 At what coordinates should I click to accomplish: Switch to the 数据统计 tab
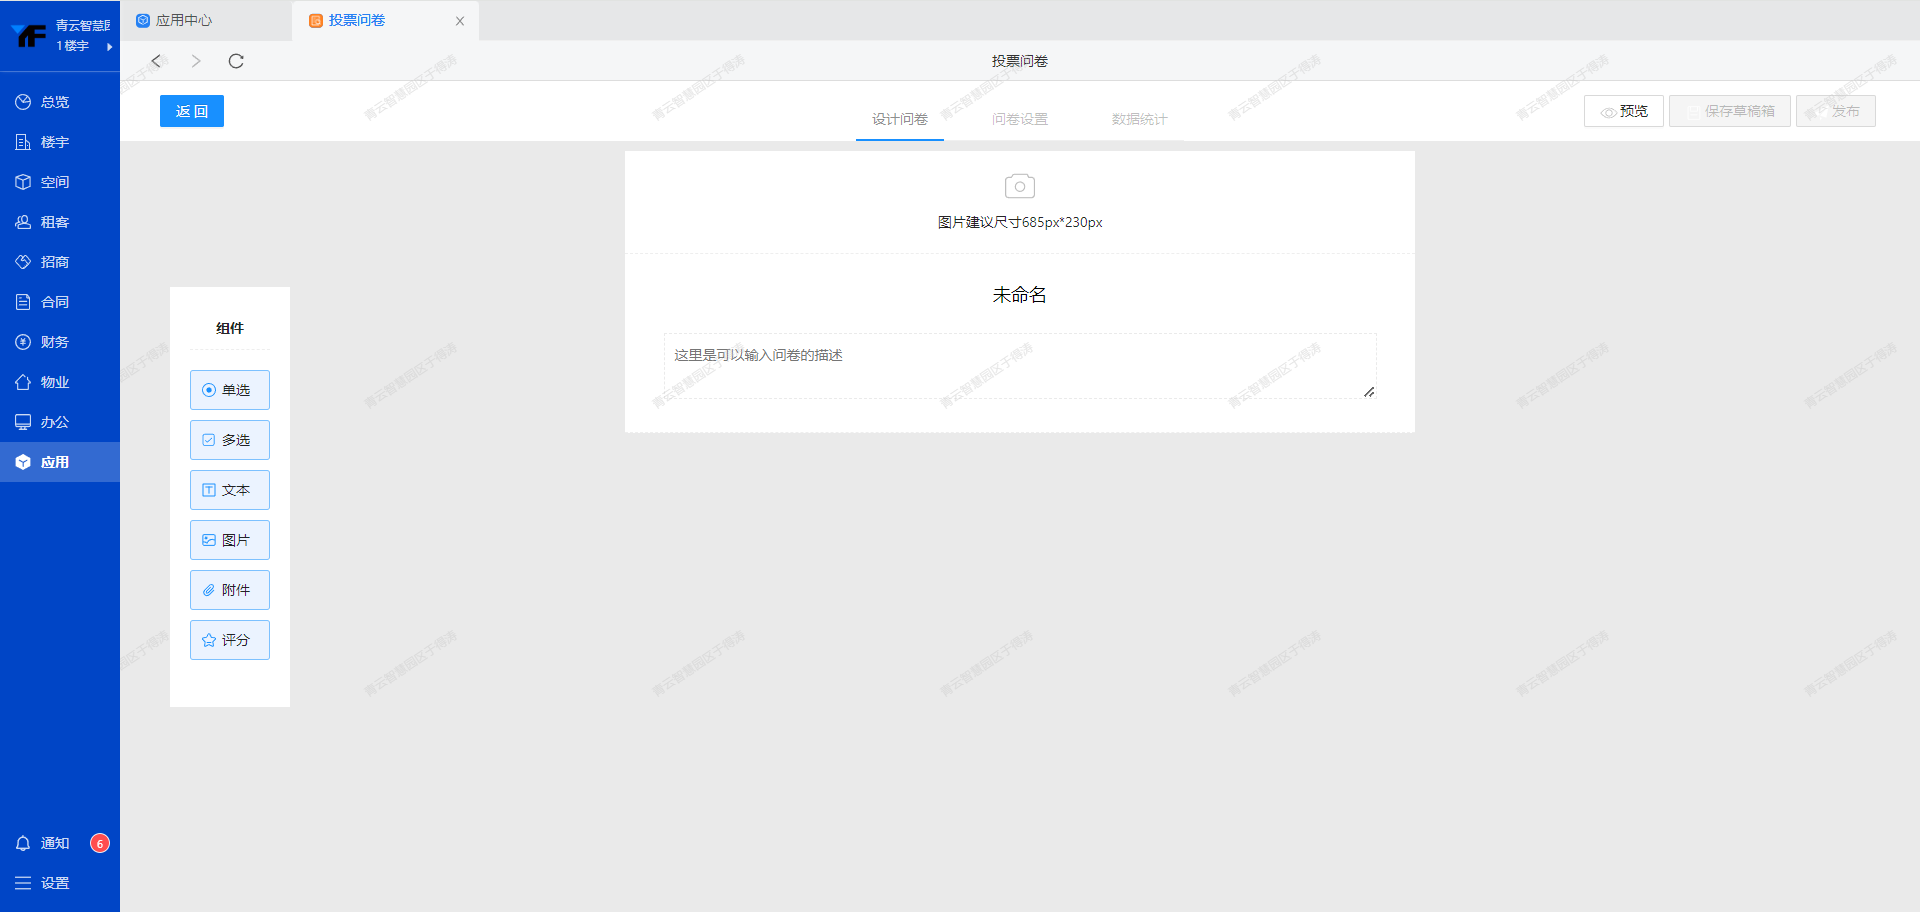1139,119
